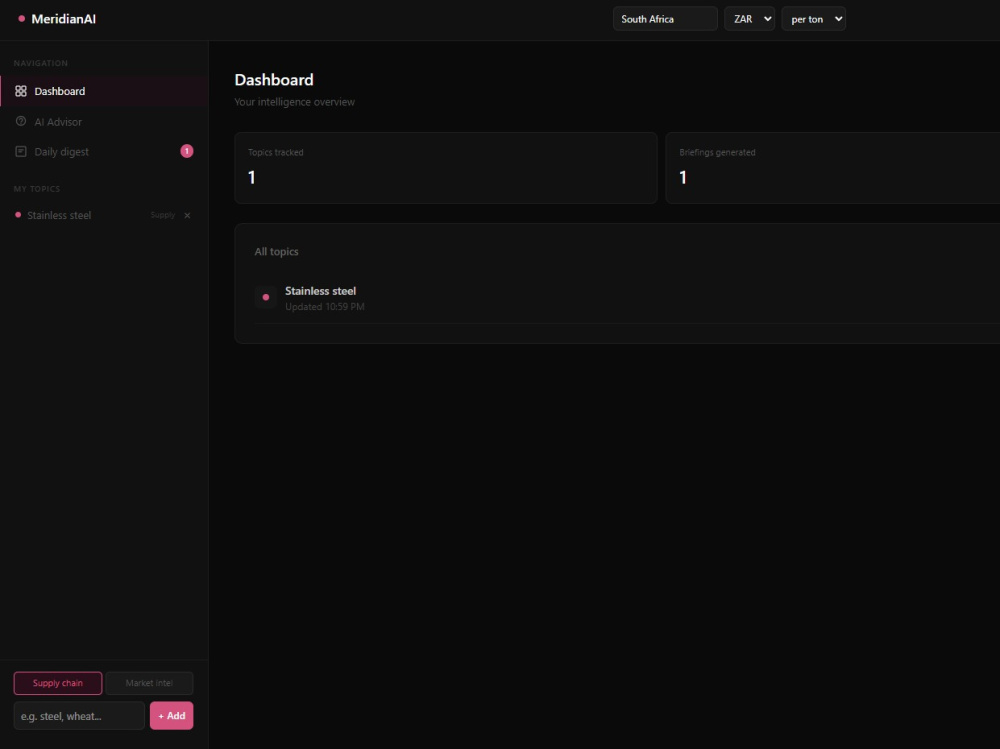Click the Supply tag on Stainless steel

point(163,215)
